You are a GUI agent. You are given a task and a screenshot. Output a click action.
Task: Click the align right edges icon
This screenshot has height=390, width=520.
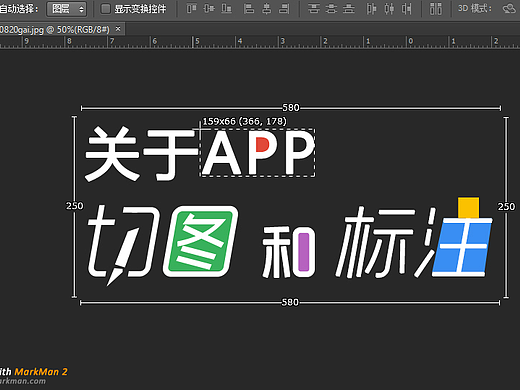(284, 9)
